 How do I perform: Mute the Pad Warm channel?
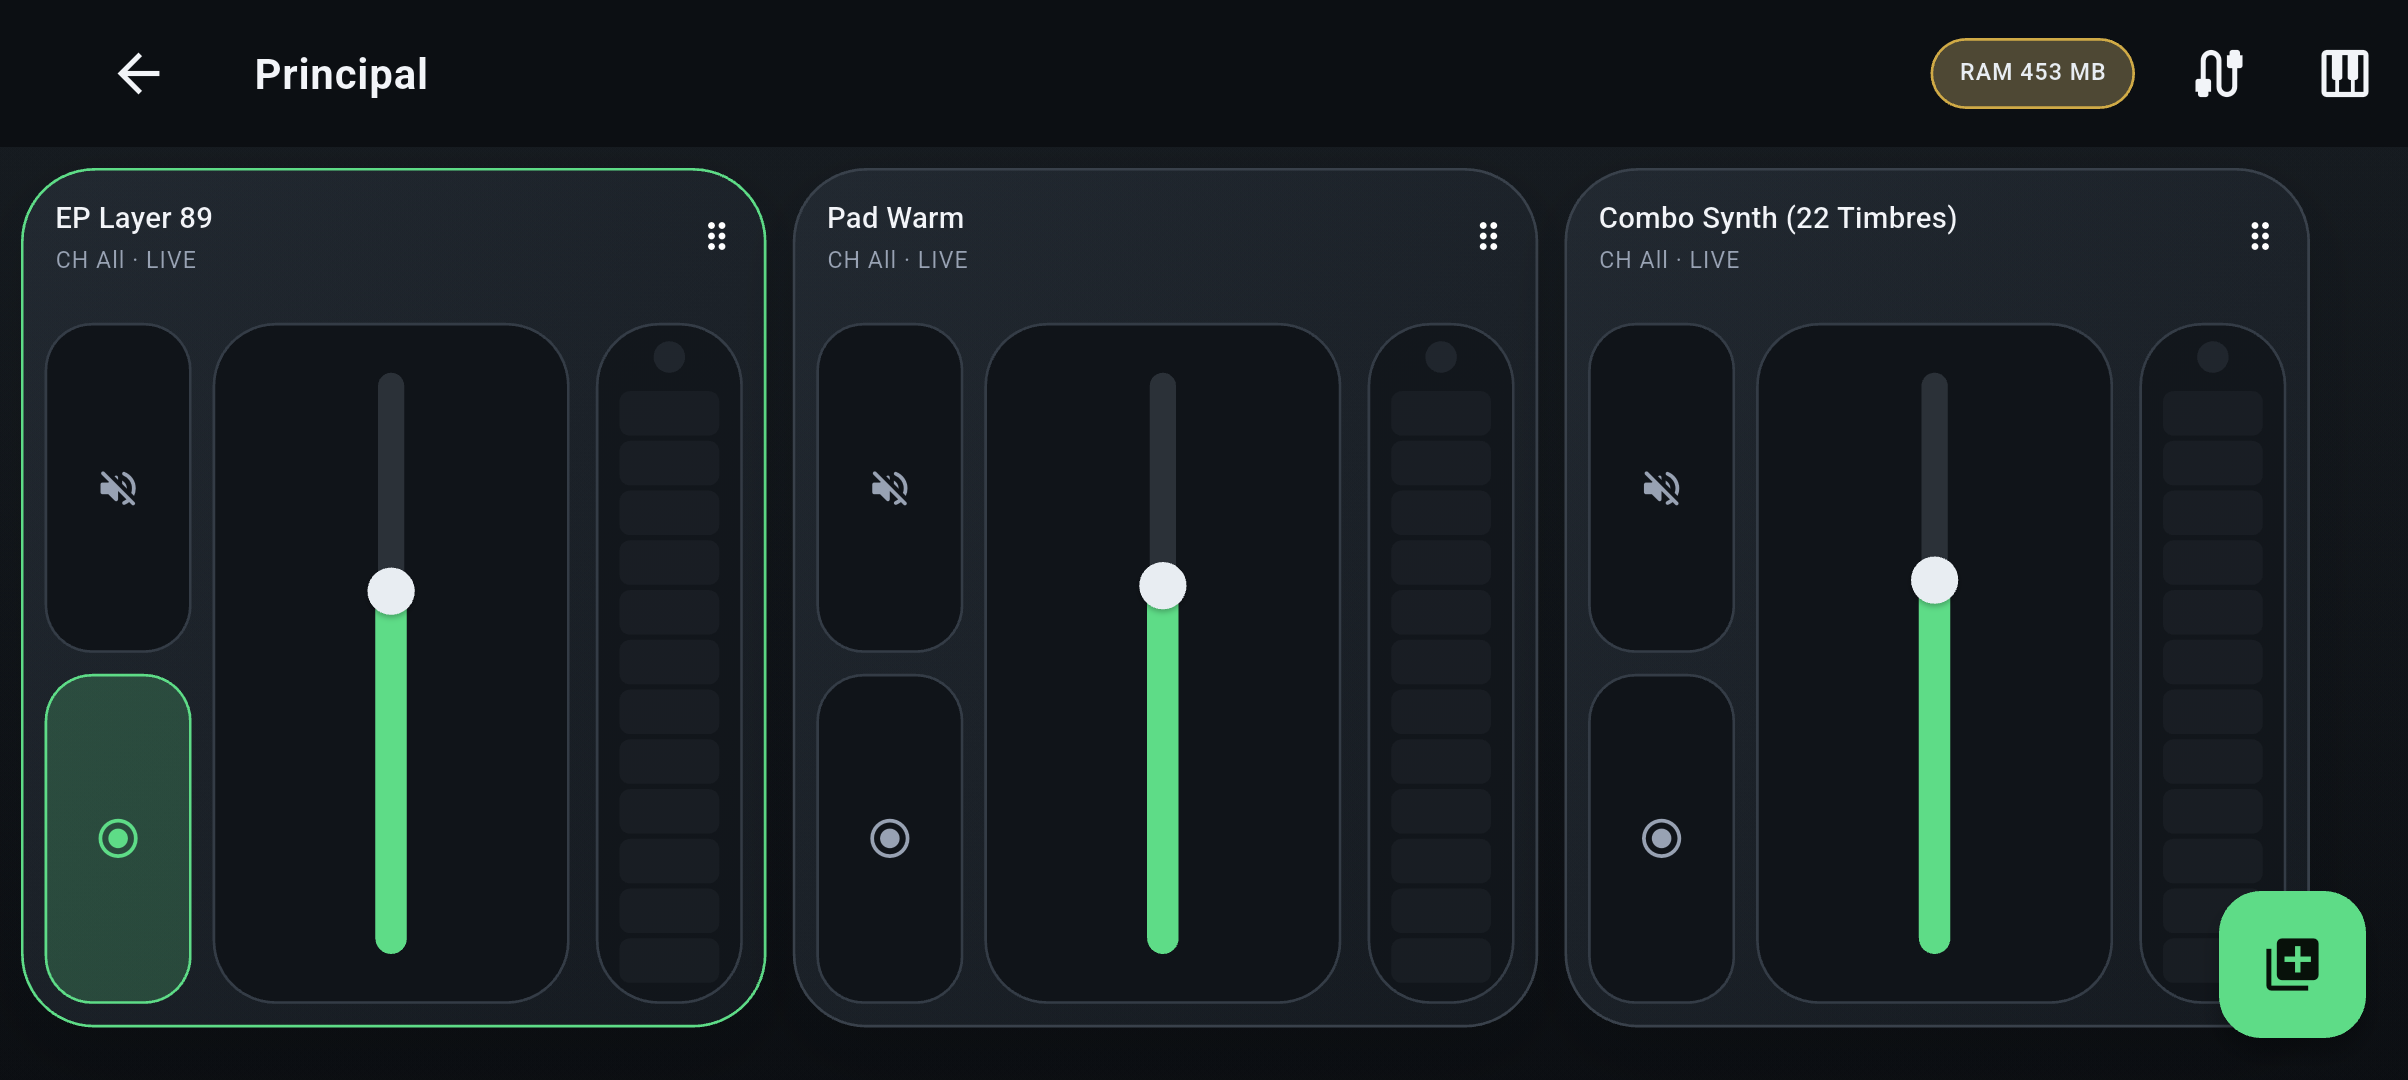890,487
